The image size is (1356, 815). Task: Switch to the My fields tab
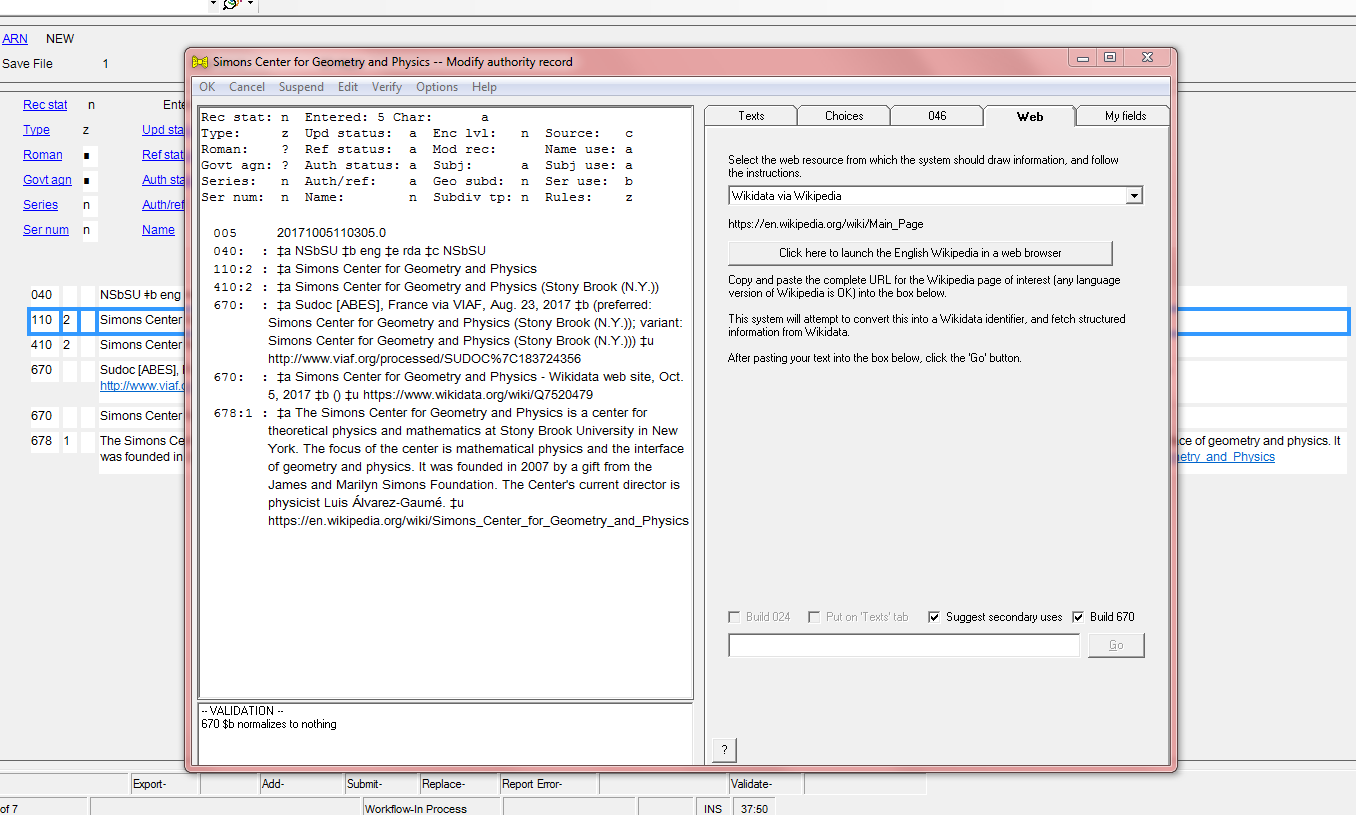[x=1125, y=116]
